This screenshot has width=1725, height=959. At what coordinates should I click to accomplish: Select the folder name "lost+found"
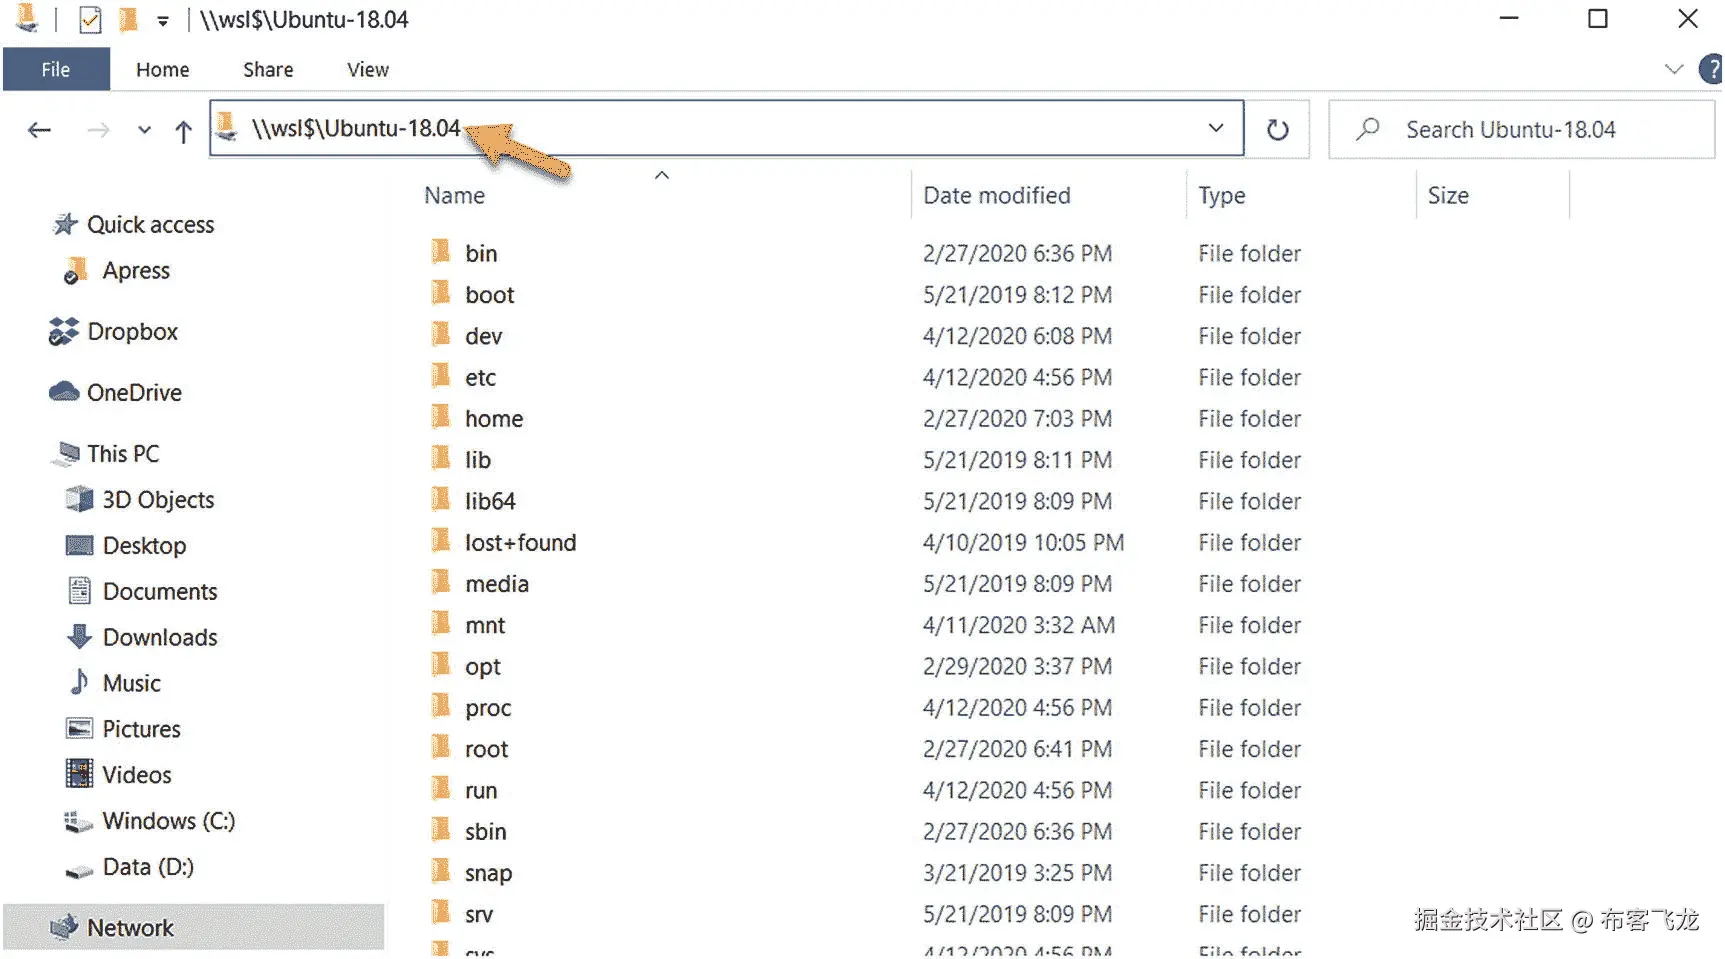(x=521, y=543)
